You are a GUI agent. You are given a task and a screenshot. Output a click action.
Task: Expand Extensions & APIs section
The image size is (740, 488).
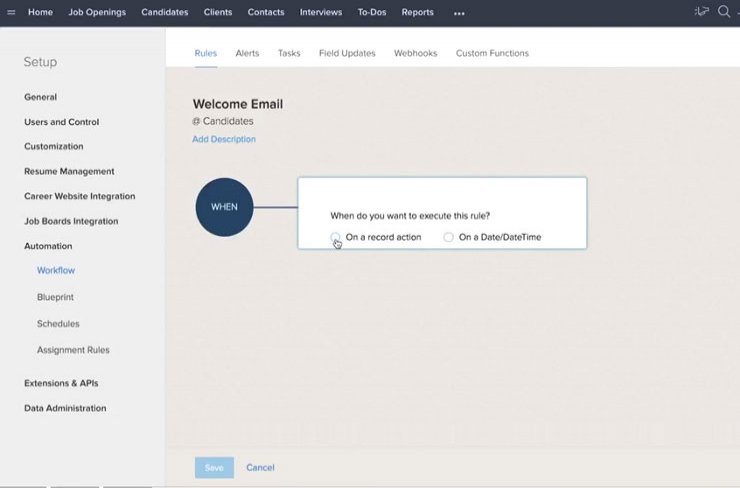pos(61,383)
